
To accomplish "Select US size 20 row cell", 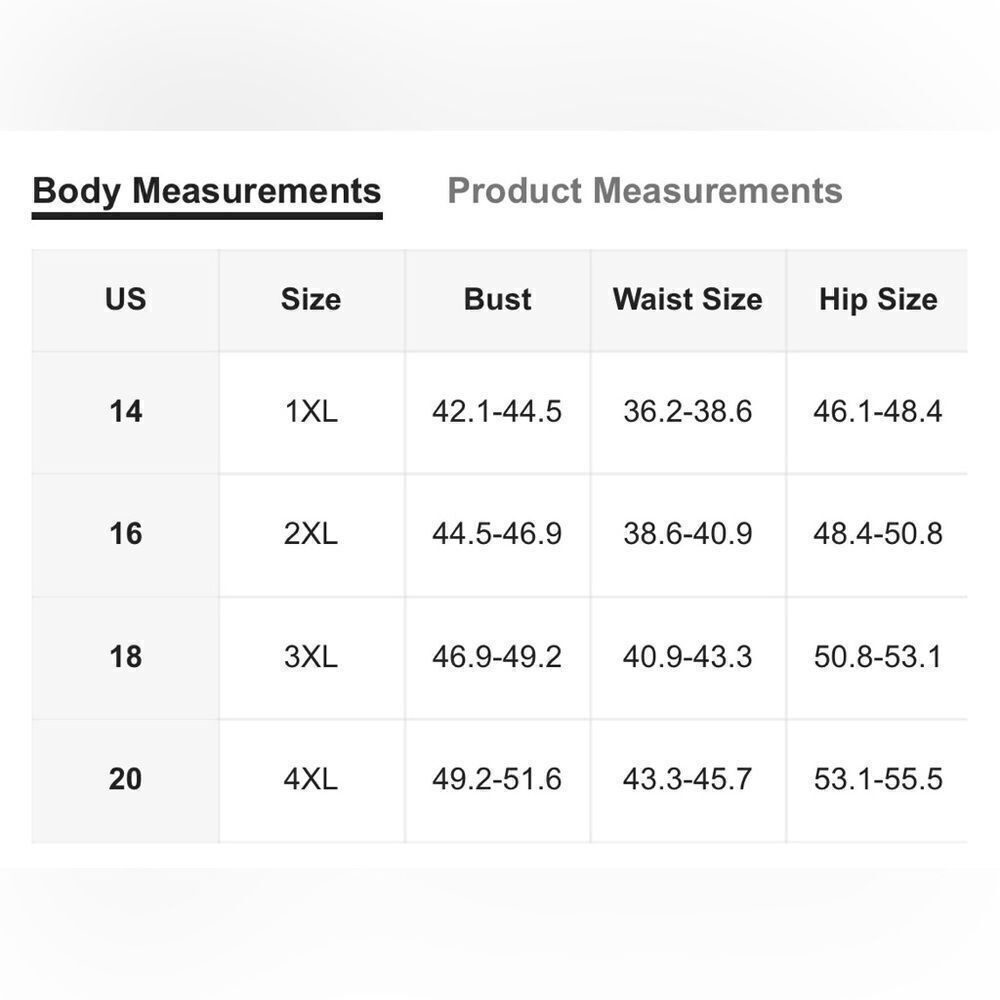I will (125, 779).
